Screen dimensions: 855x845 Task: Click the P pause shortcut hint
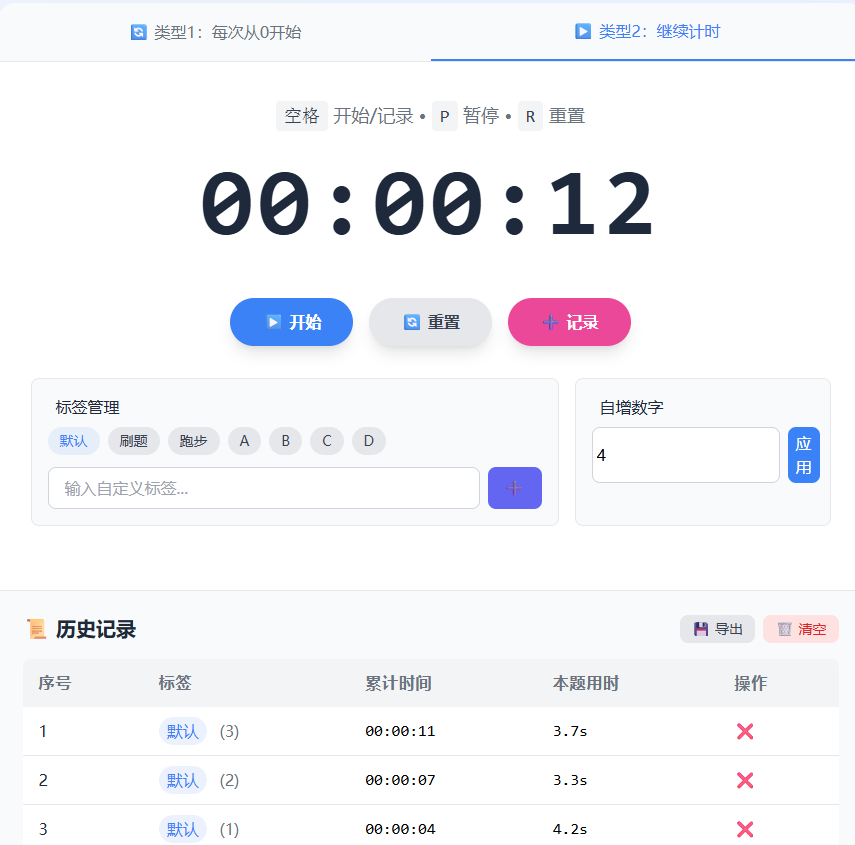coord(444,116)
